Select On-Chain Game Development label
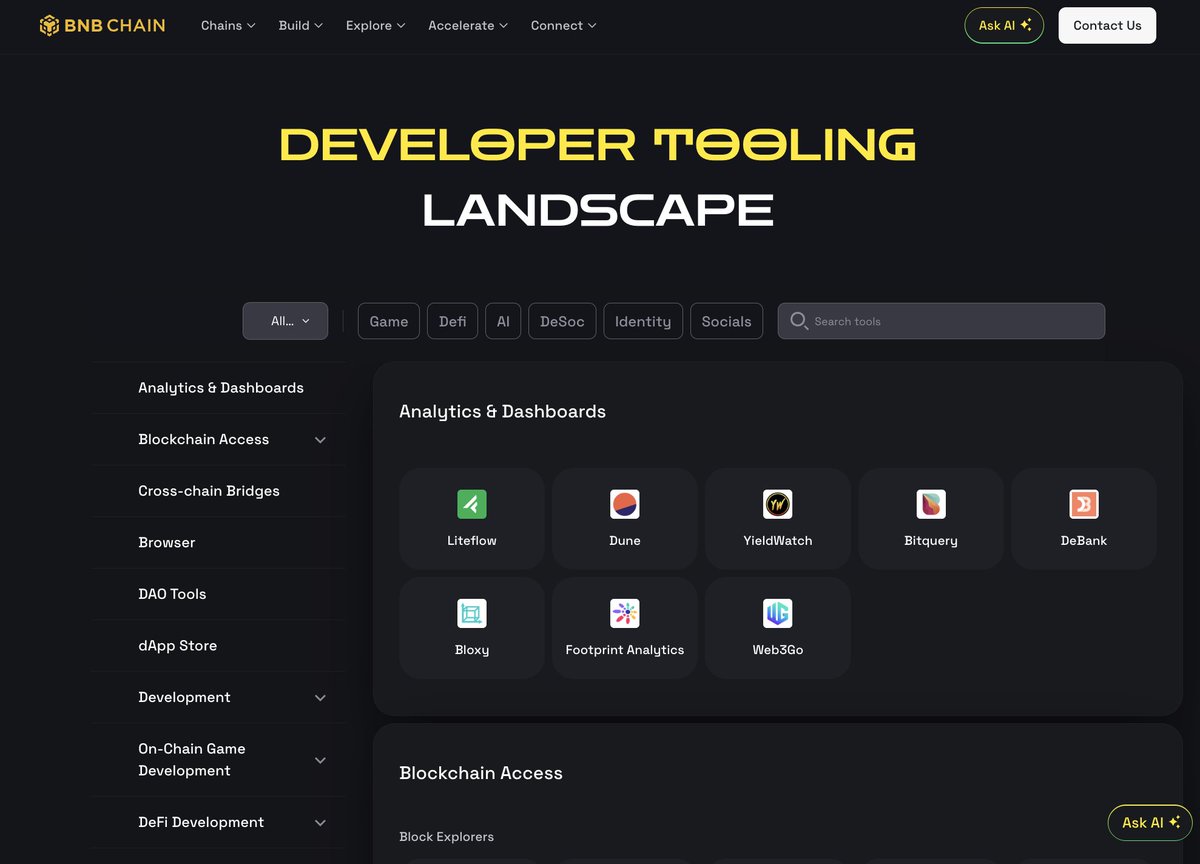 coord(192,760)
